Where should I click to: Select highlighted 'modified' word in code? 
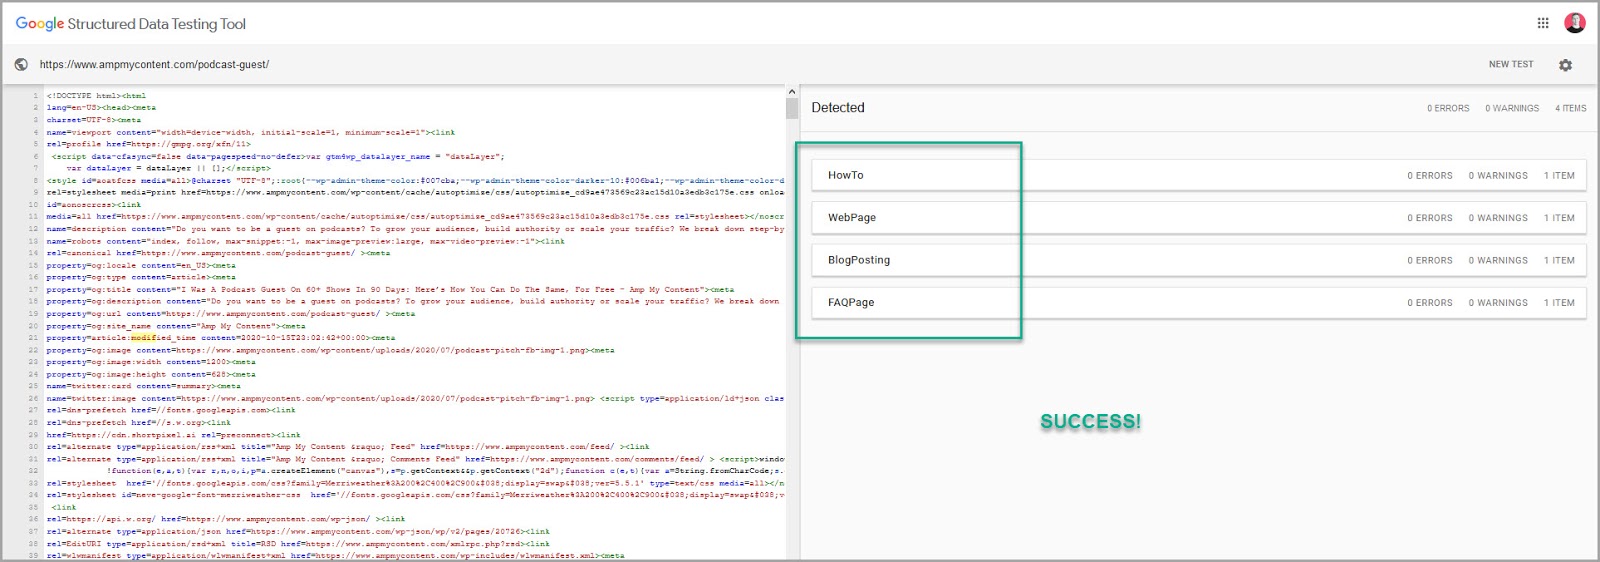[151, 338]
